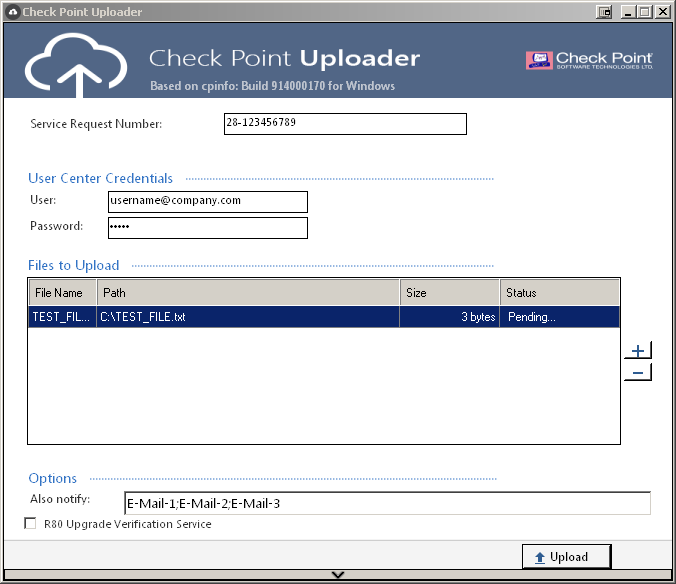Sort by File Name column header
Viewport: 676px width, 584px height.
63,293
